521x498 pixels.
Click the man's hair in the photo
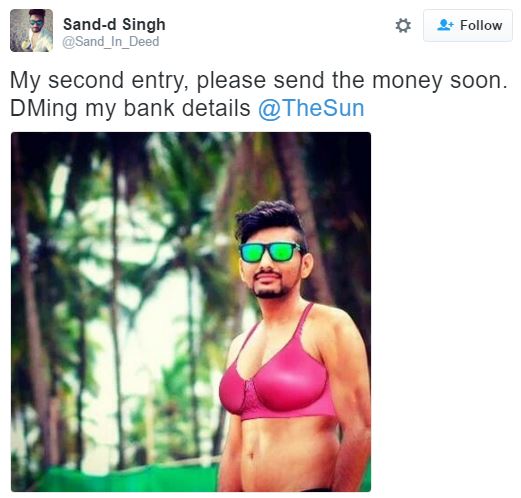(x=270, y=218)
